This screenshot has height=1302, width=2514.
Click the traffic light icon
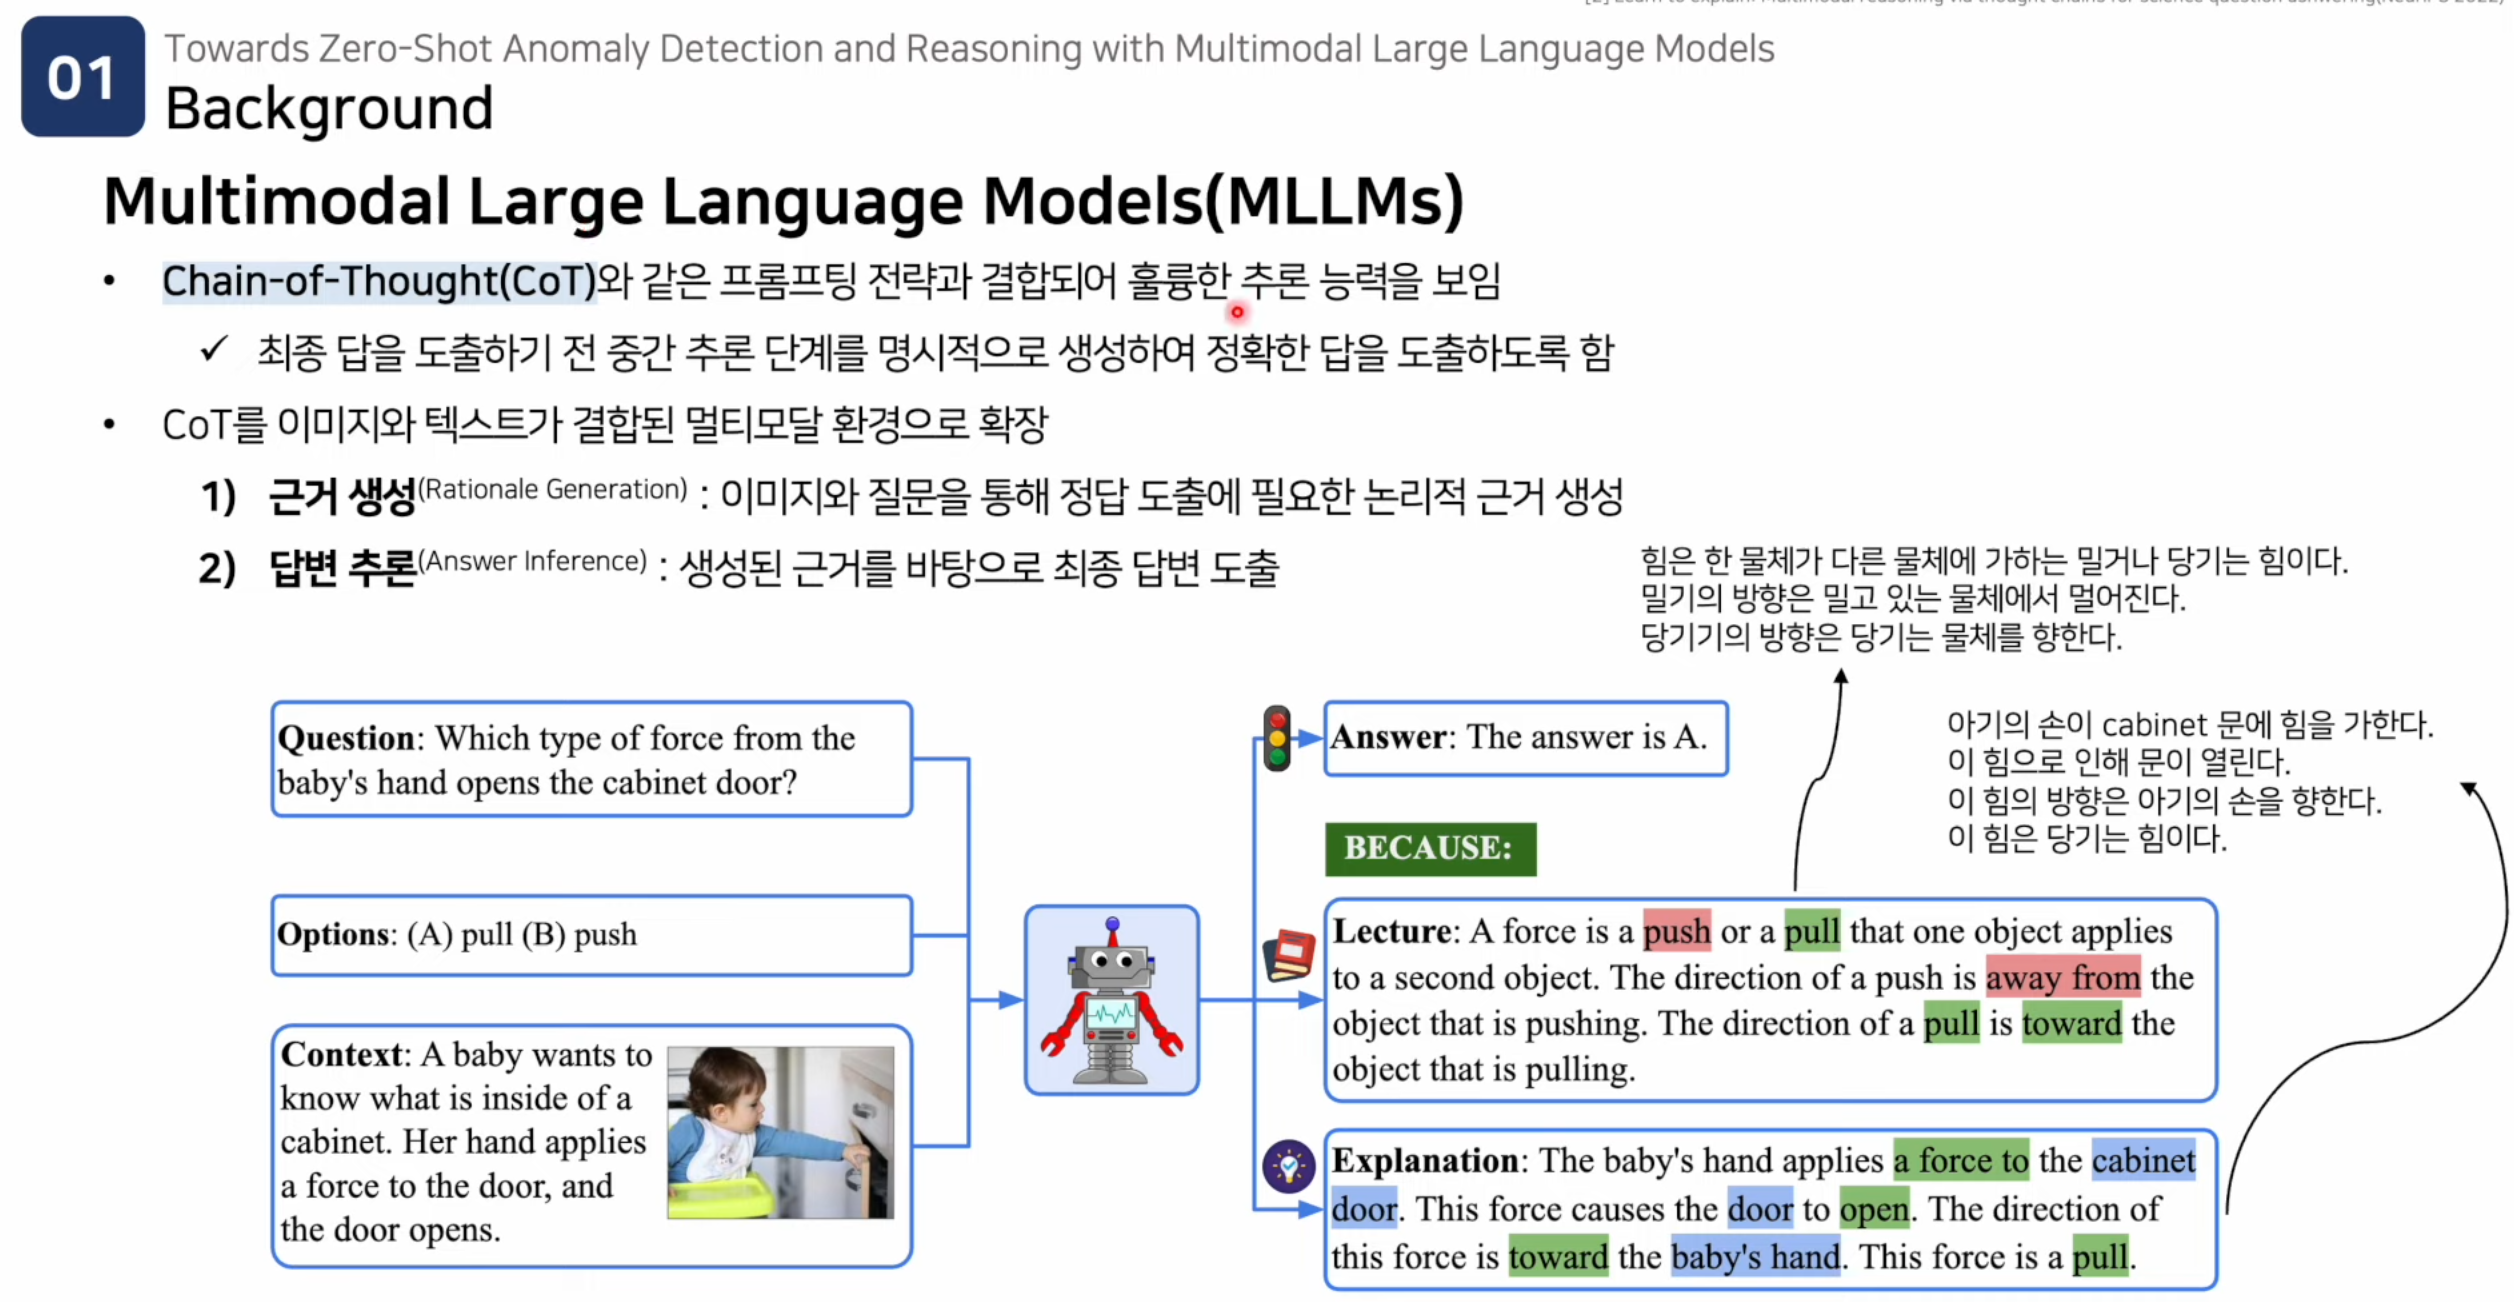1277,738
